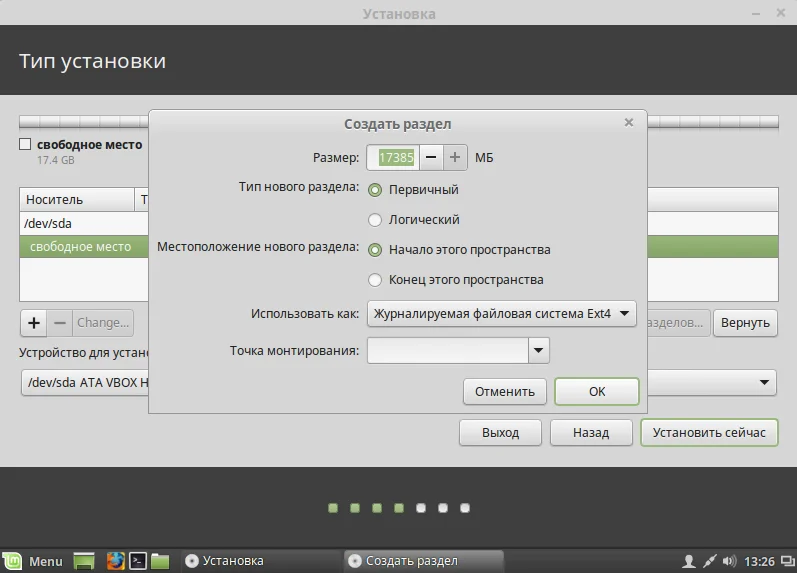Click the display tray icon at the panel edge

788,561
